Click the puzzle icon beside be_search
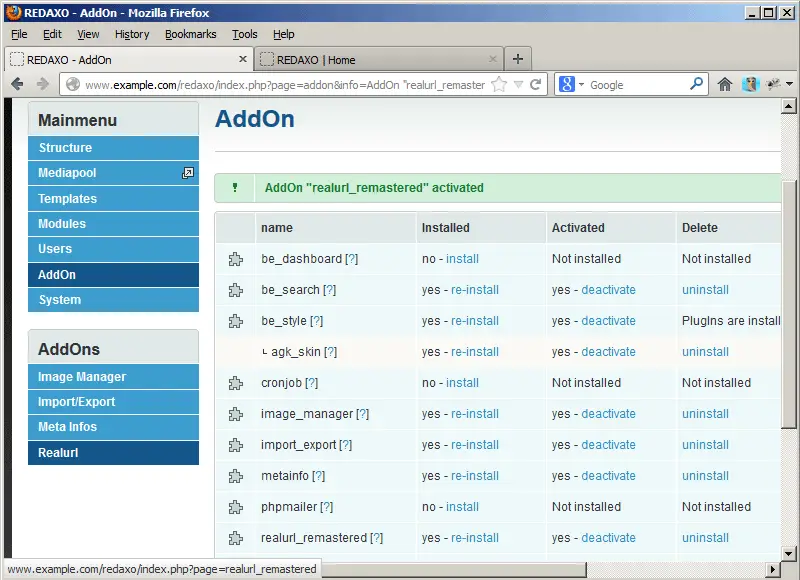The height and width of the screenshot is (580, 800). point(236,290)
